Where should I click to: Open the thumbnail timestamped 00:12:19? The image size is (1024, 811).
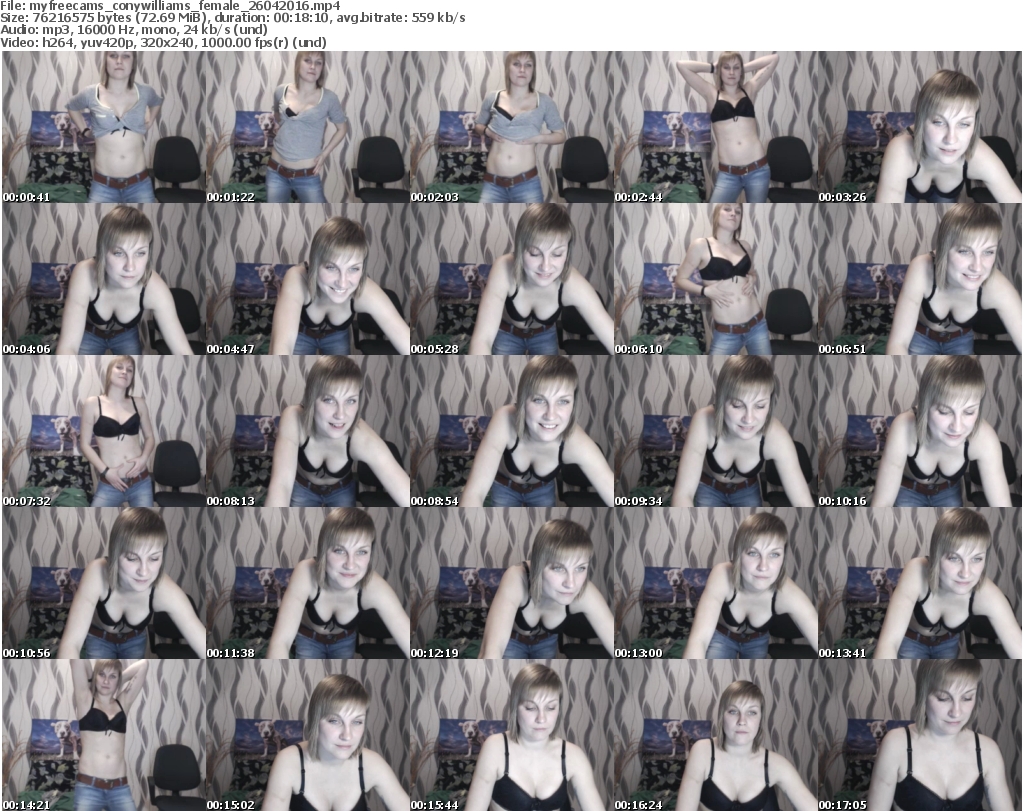coord(511,582)
